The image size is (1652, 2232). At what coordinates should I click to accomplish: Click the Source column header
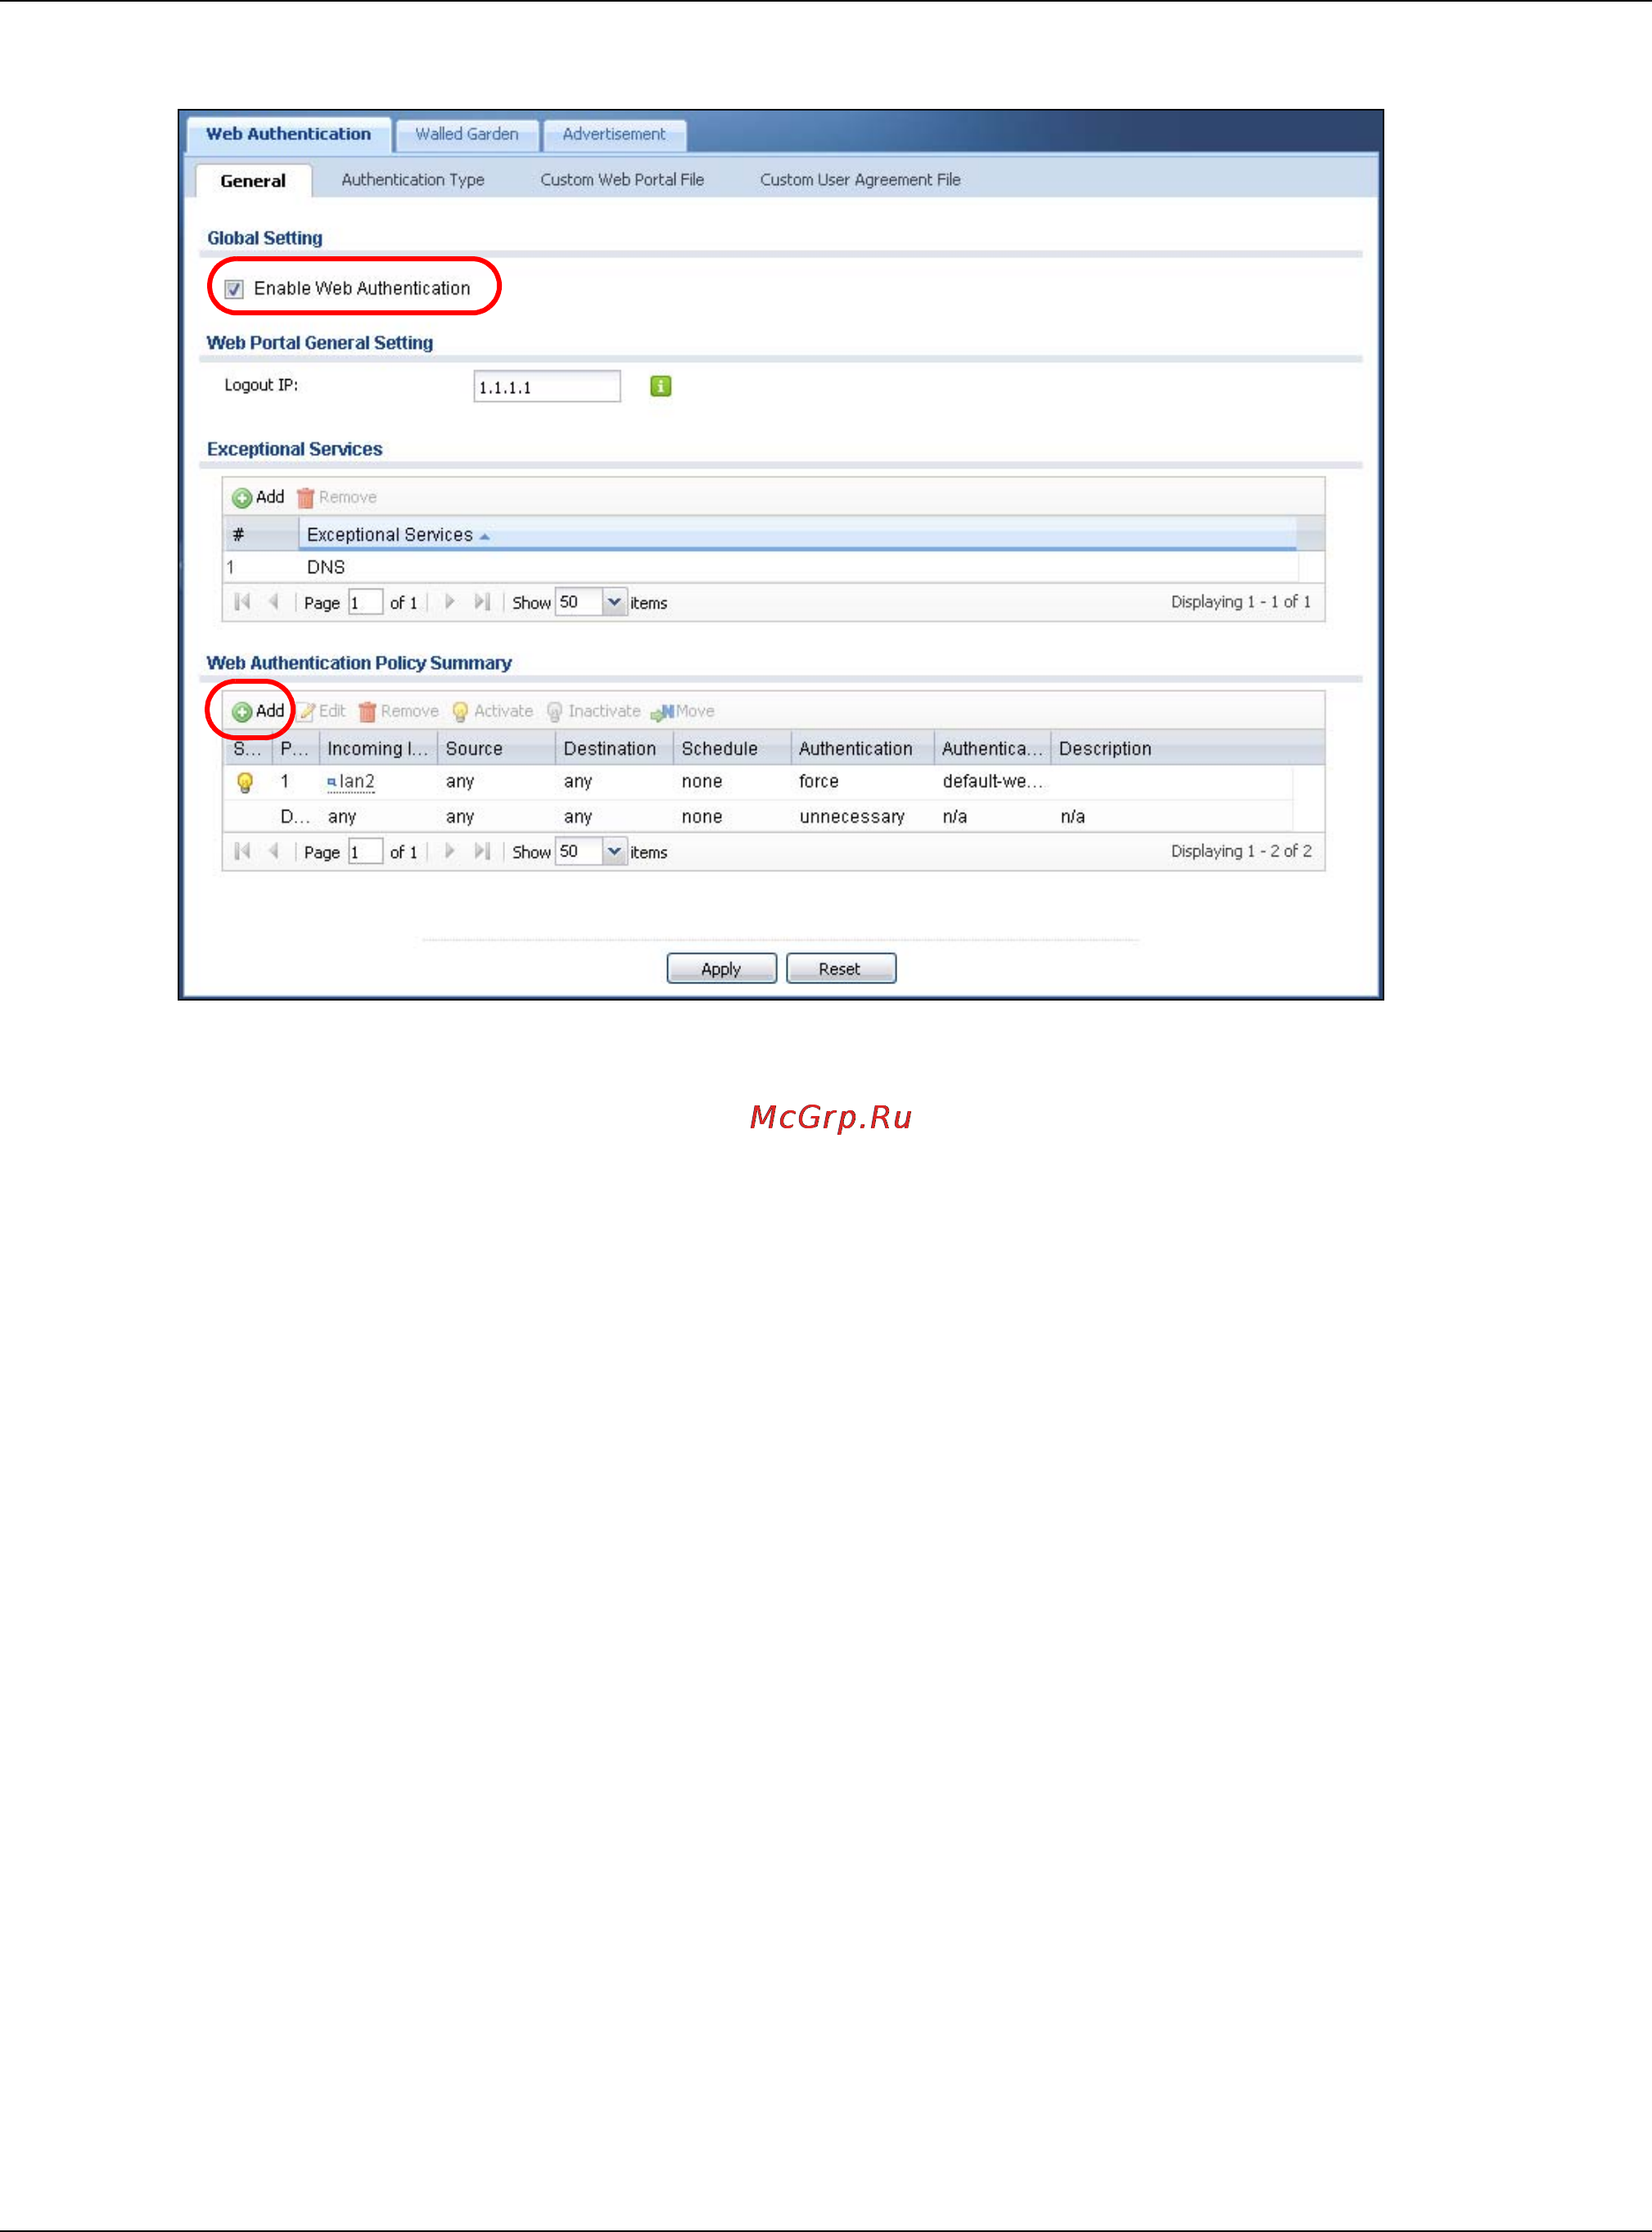click(x=496, y=749)
